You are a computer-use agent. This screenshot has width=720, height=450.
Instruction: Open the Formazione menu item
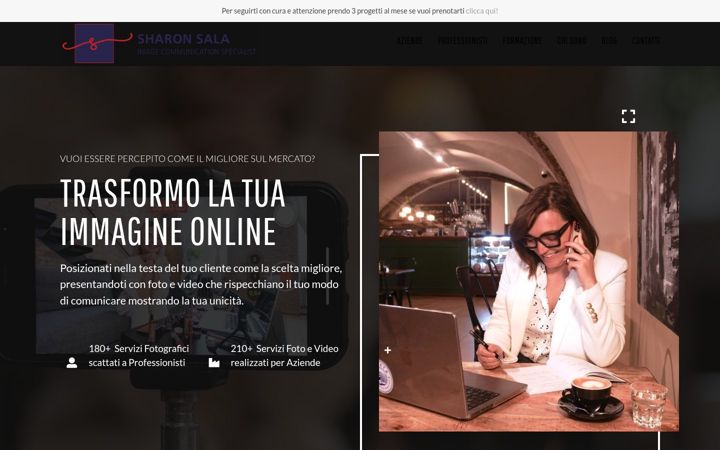pos(522,40)
